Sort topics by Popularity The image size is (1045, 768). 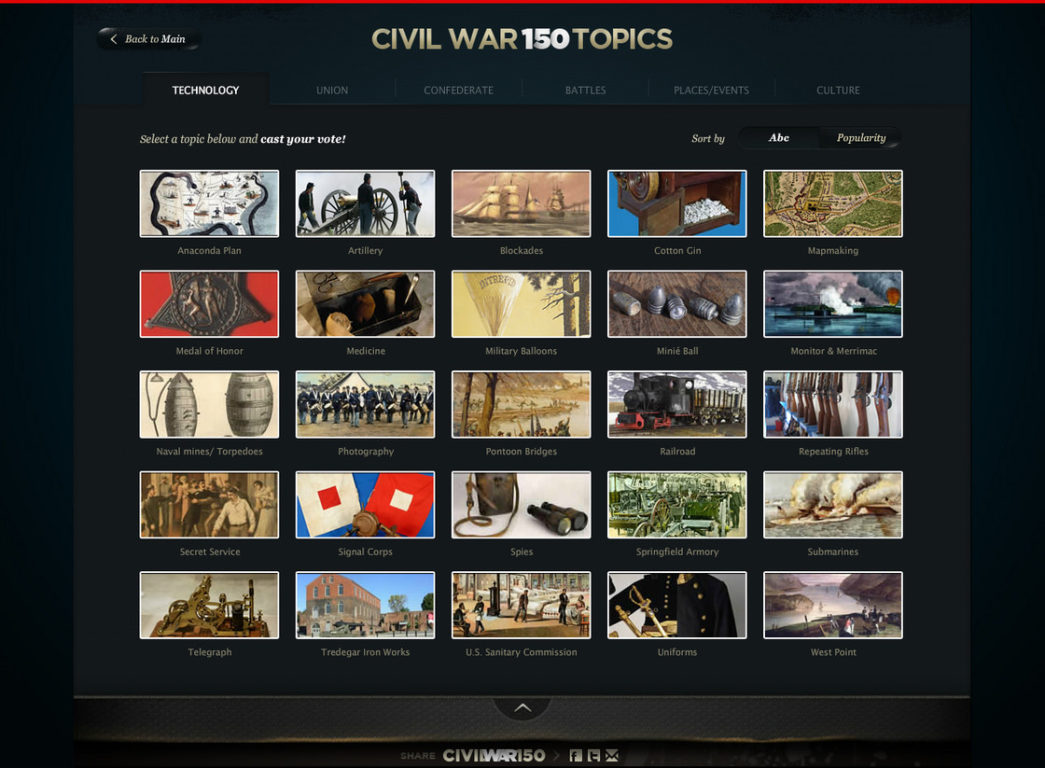861,138
